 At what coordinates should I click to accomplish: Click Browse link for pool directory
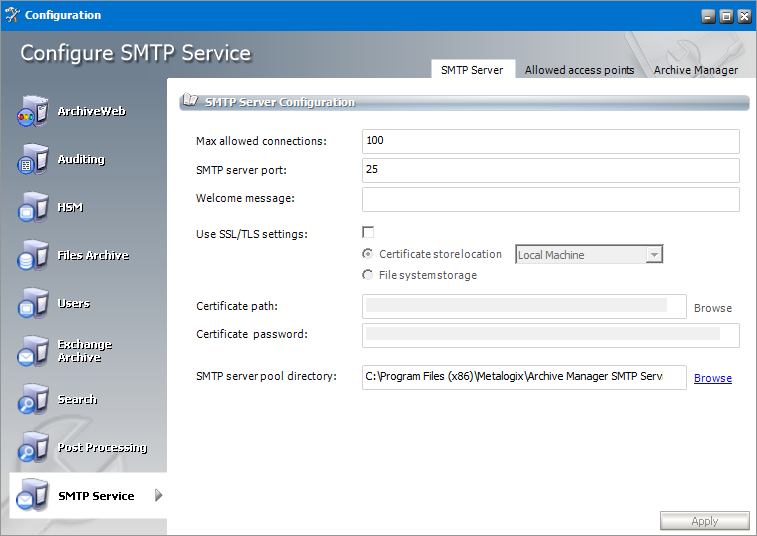[712, 378]
